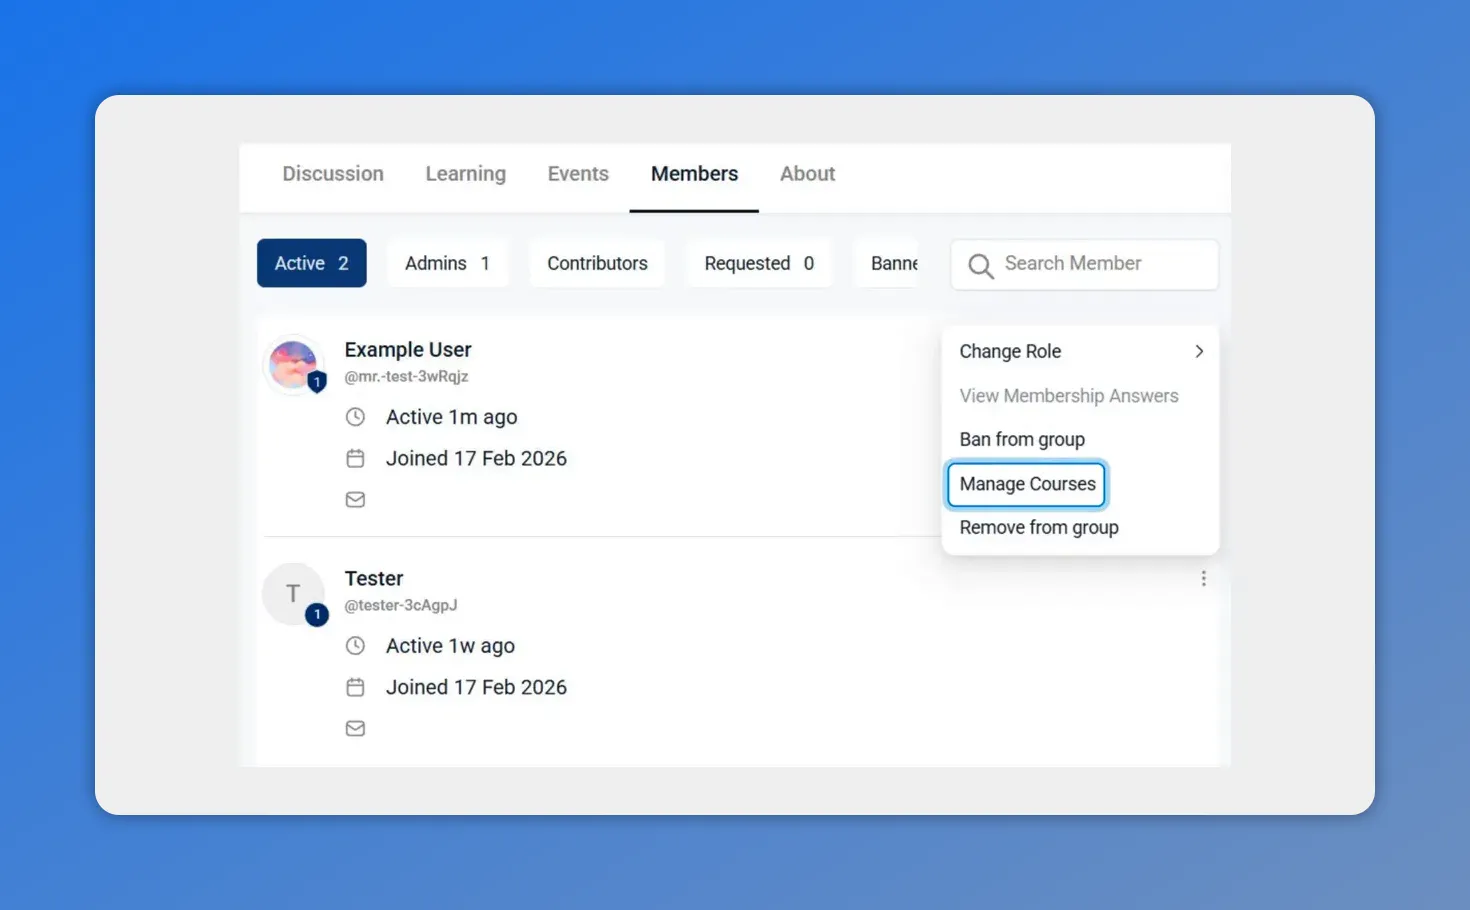Select the Contributors filter

(597, 263)
